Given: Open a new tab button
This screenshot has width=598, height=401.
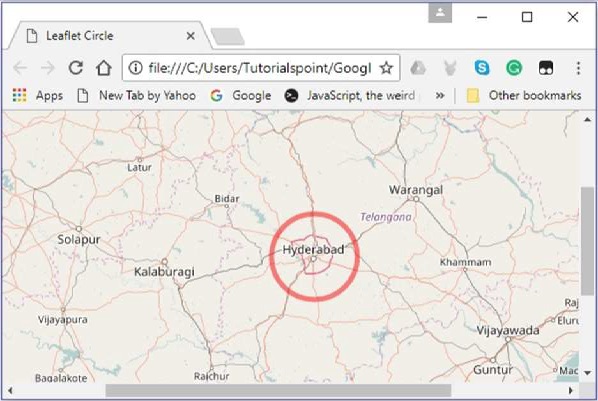Looking at the screenshot, I should coord(228,37).
